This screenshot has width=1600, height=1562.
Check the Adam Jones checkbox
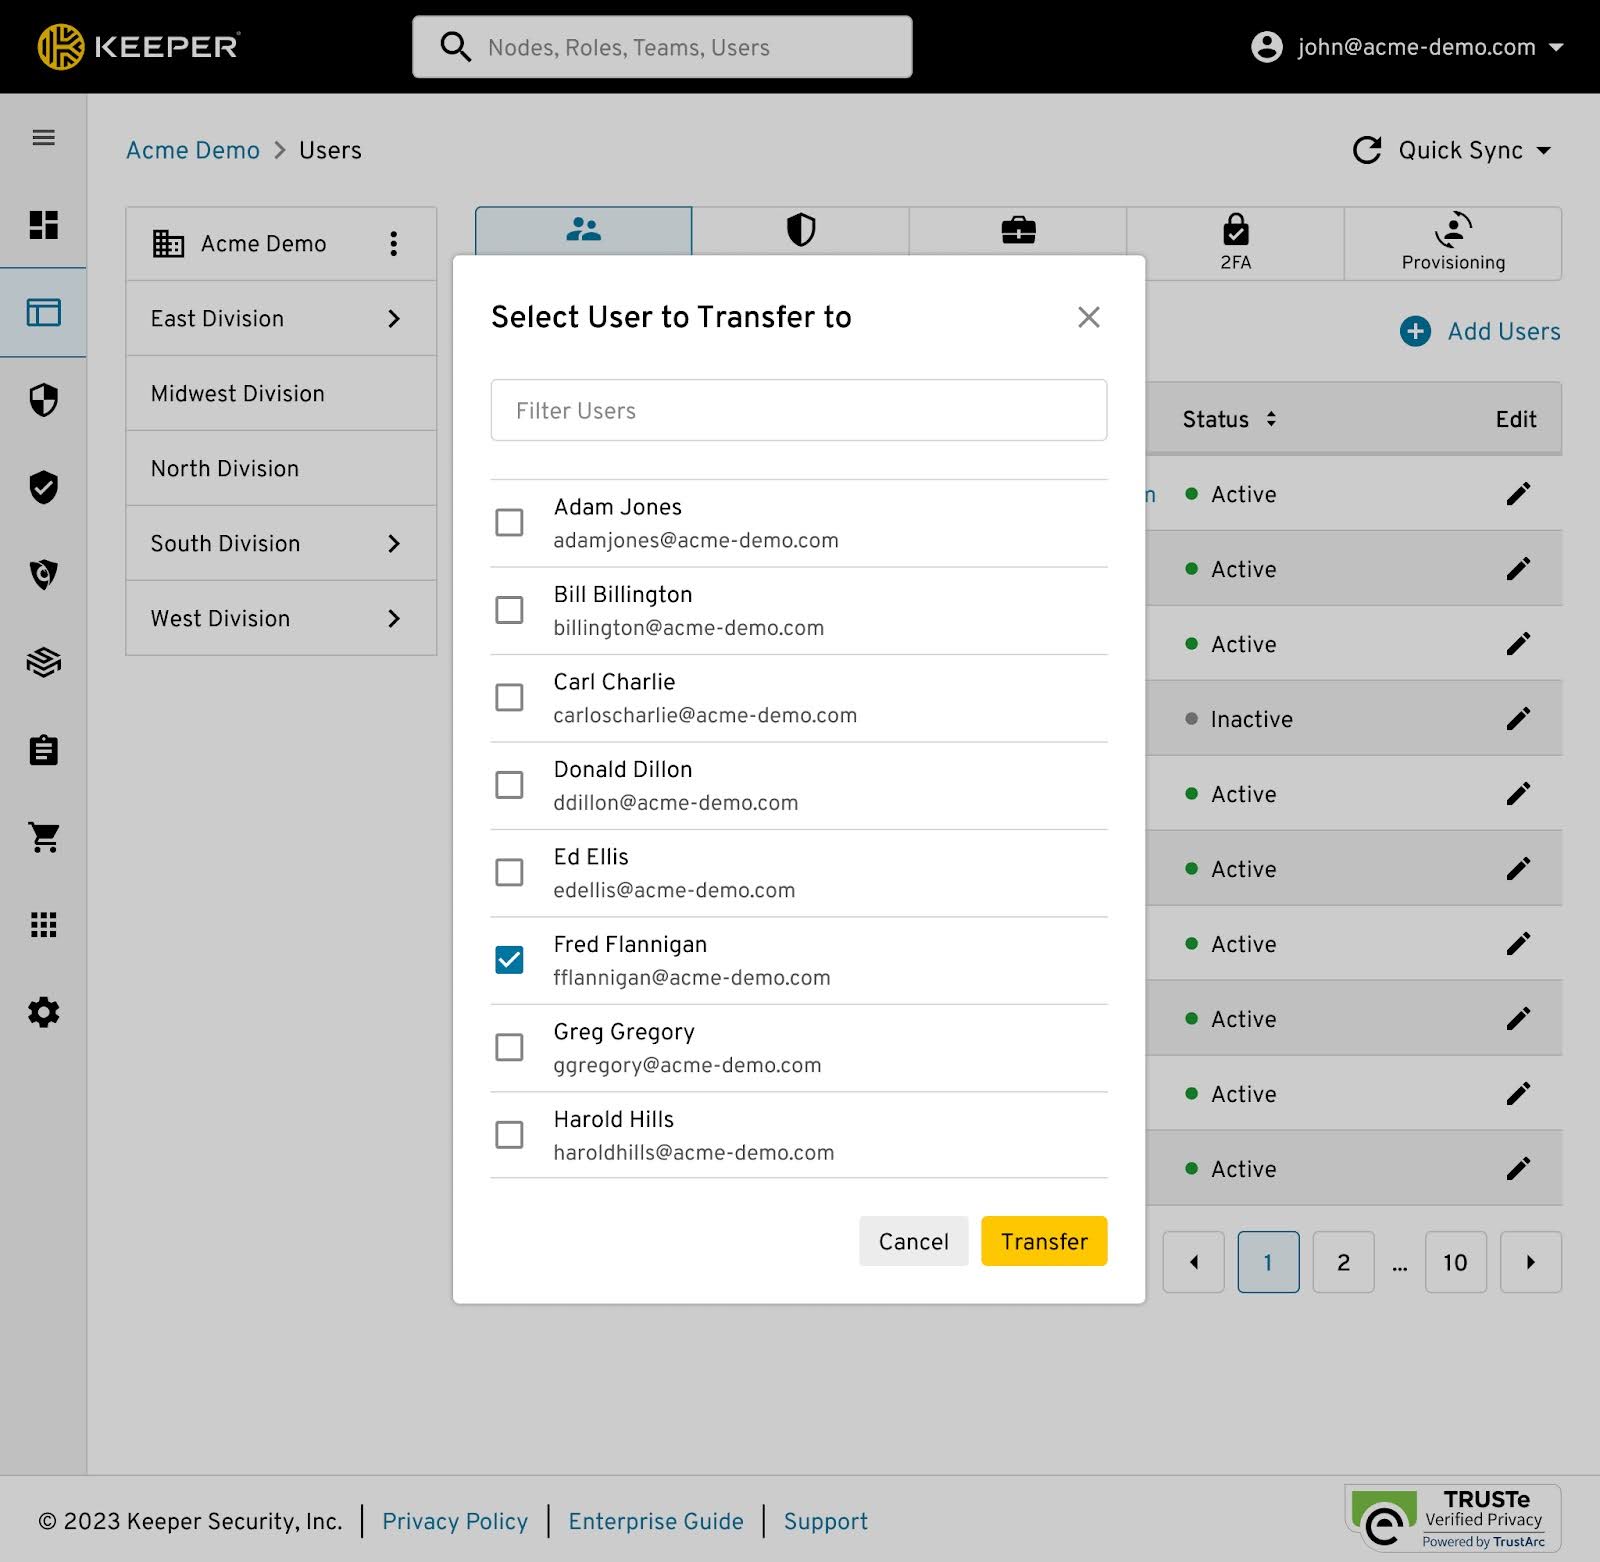point(509,522)
